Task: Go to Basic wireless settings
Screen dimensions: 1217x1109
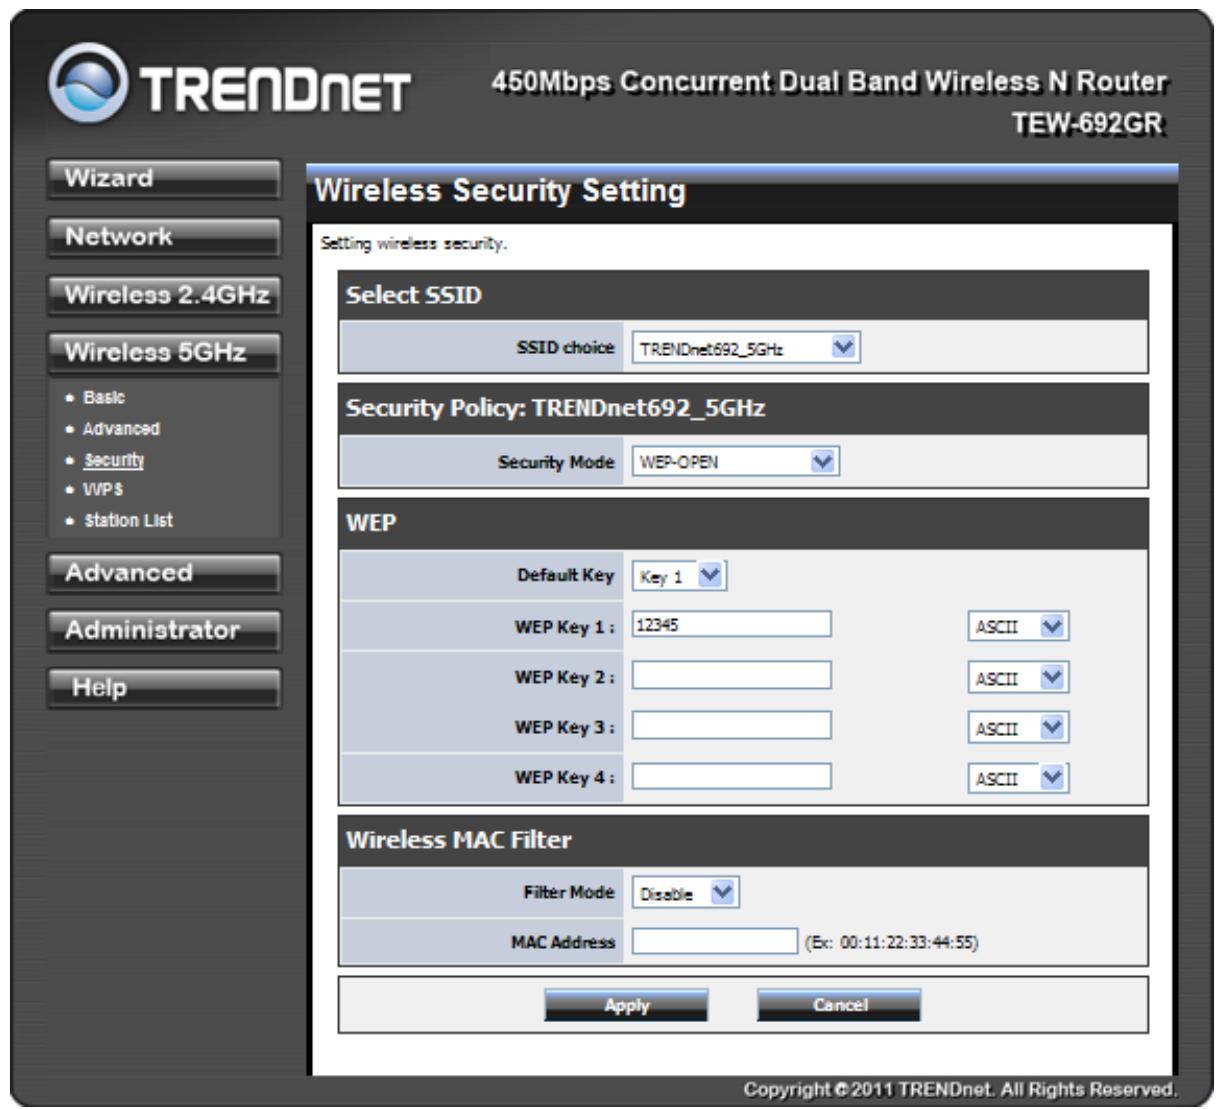Action: click(104, 397)
